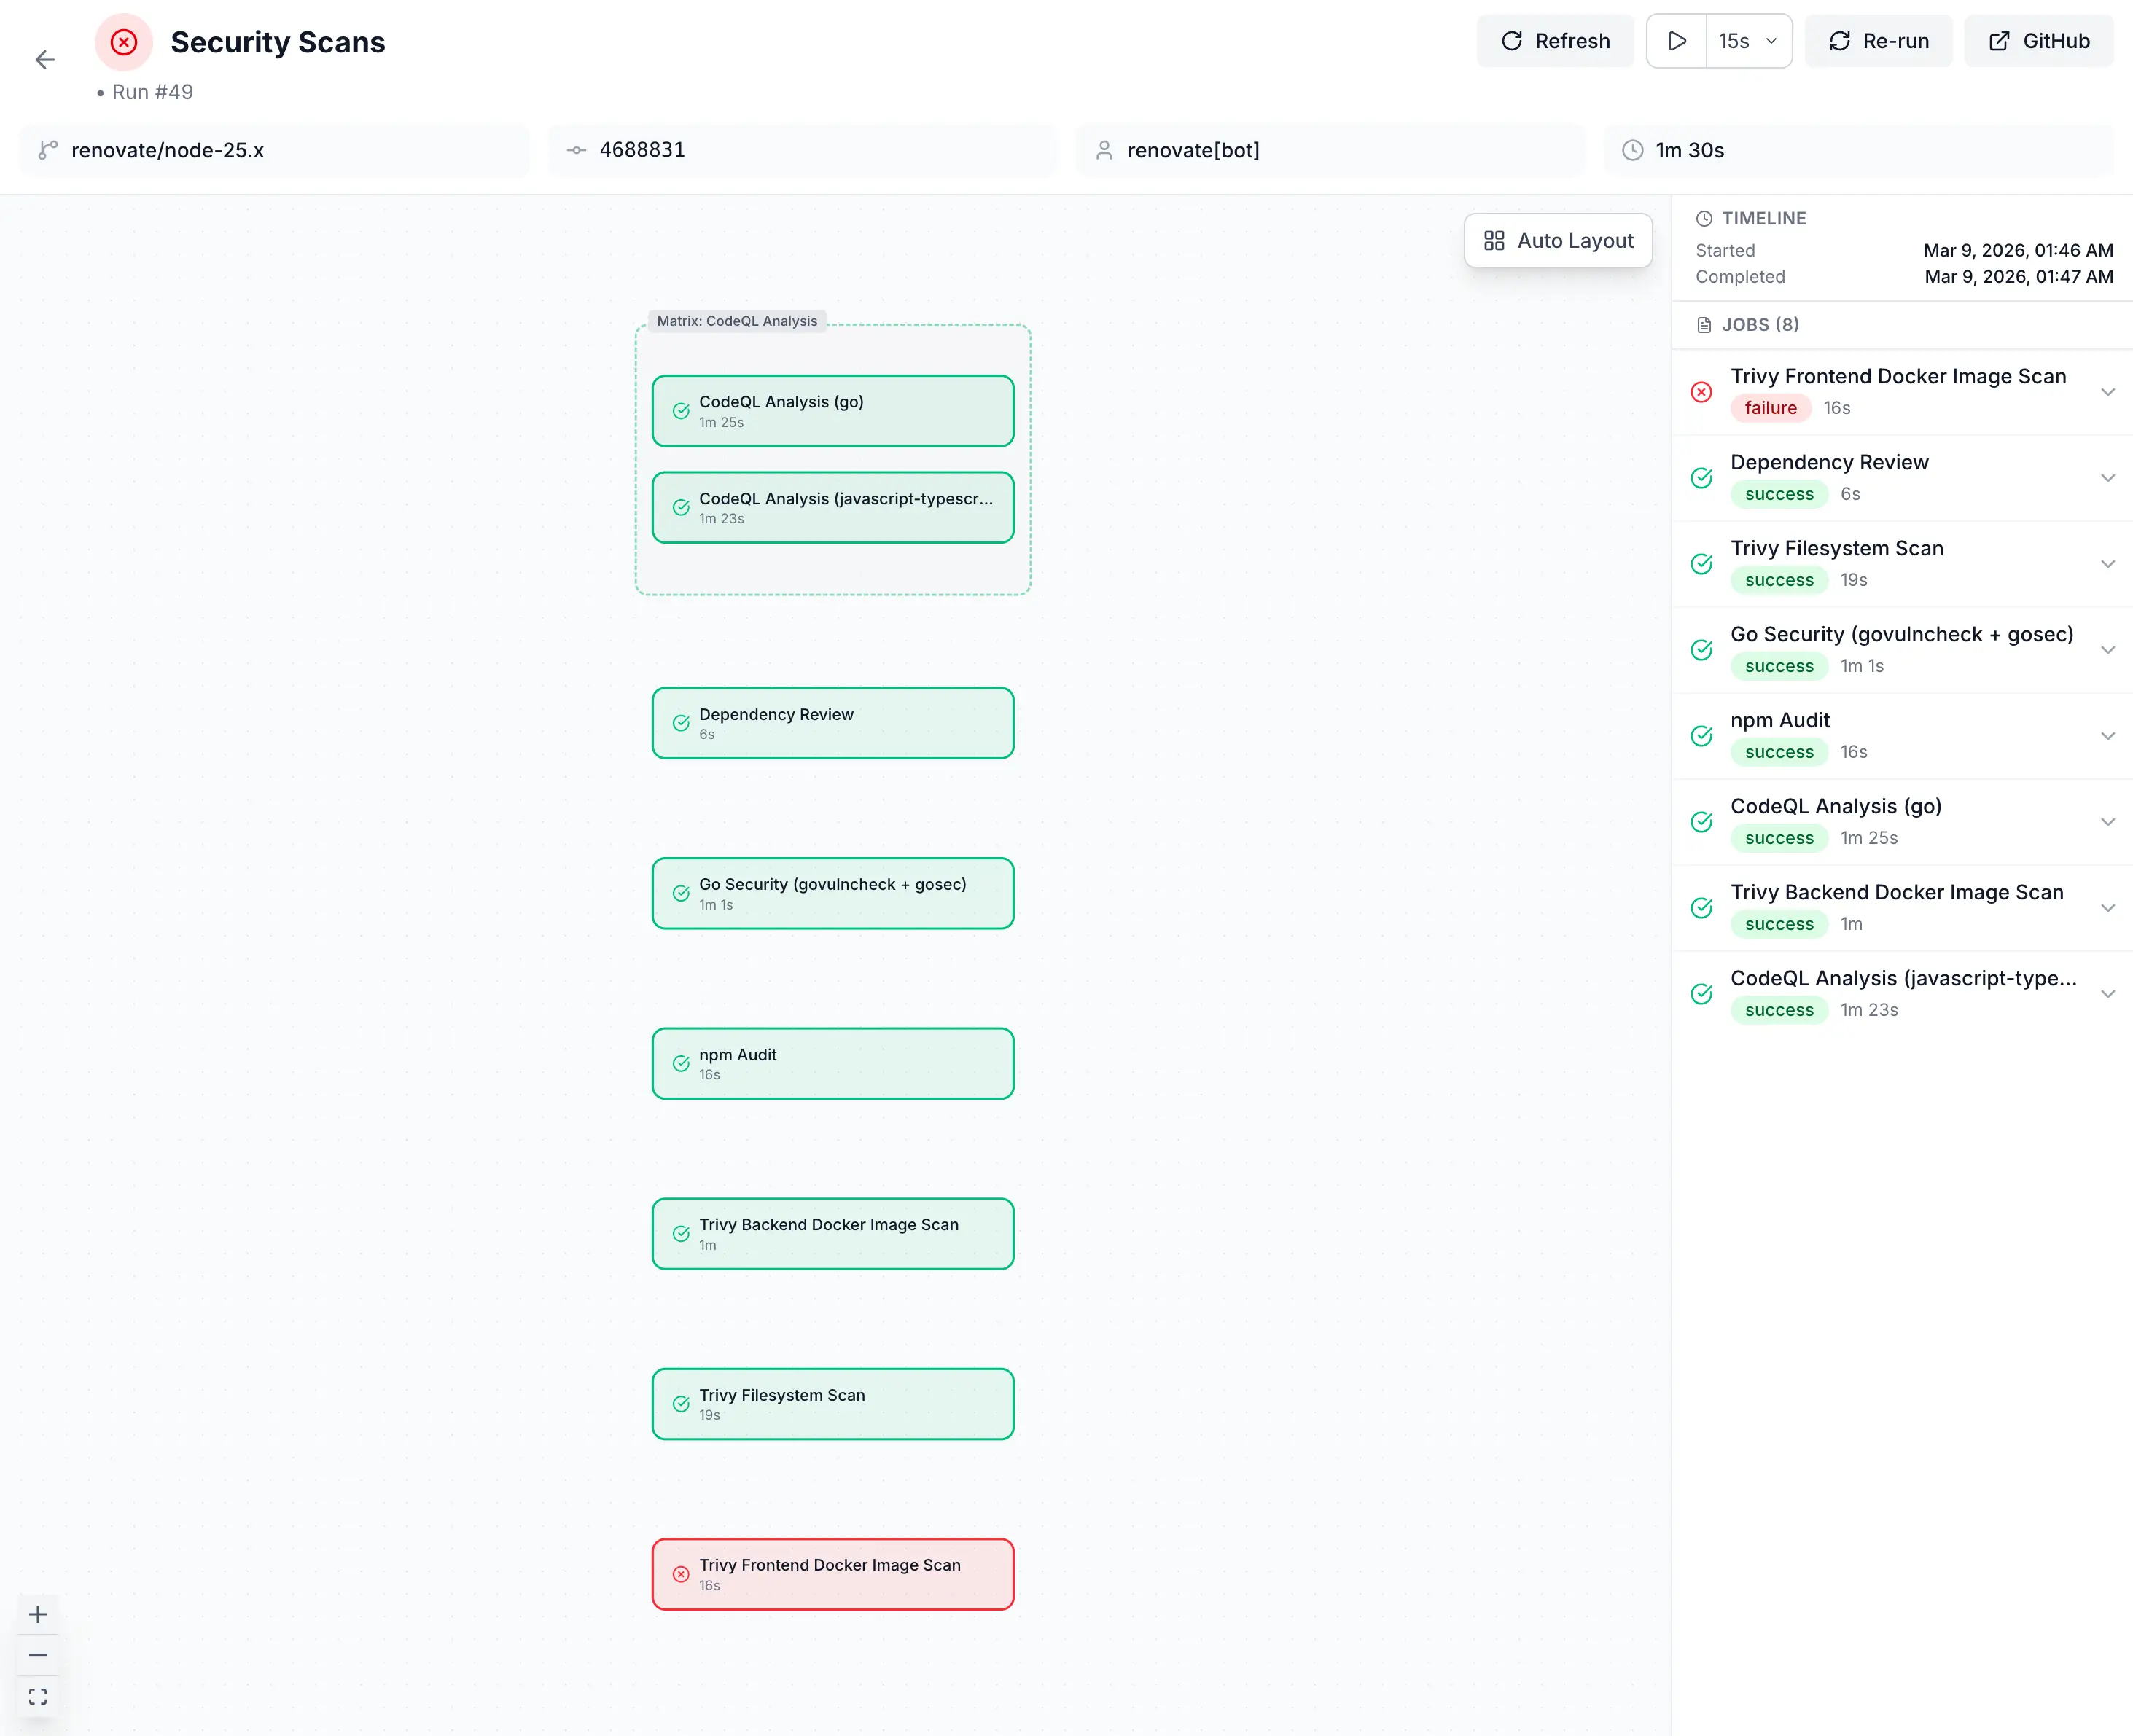Screen dimensions: 2133x1736
Task: Apply Auto Layout to graph
Action: (1558, 241)
